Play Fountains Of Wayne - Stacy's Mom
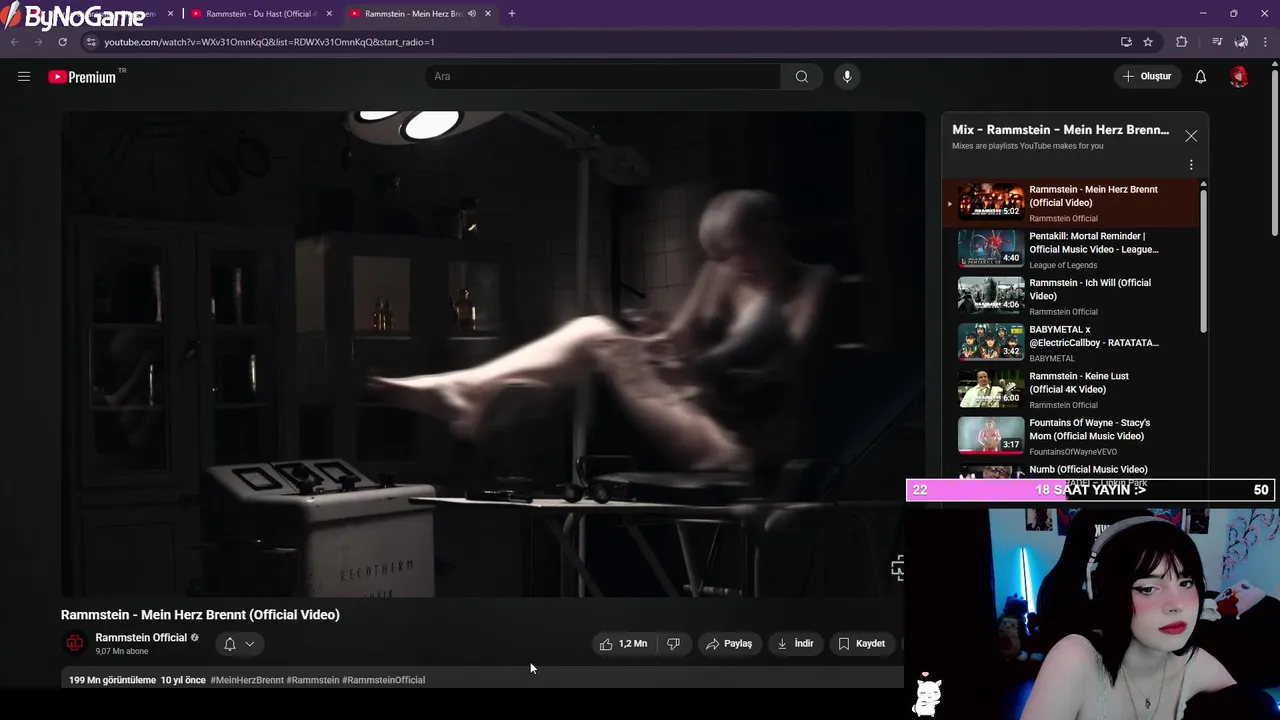This screenshot has height=720, width=1280. pyautogui.click(x=1072, y=437)
